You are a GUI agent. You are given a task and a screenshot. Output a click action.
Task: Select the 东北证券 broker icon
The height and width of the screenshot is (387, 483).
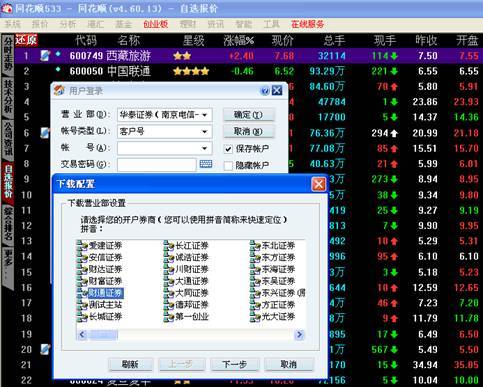click(x=255, y=246)
